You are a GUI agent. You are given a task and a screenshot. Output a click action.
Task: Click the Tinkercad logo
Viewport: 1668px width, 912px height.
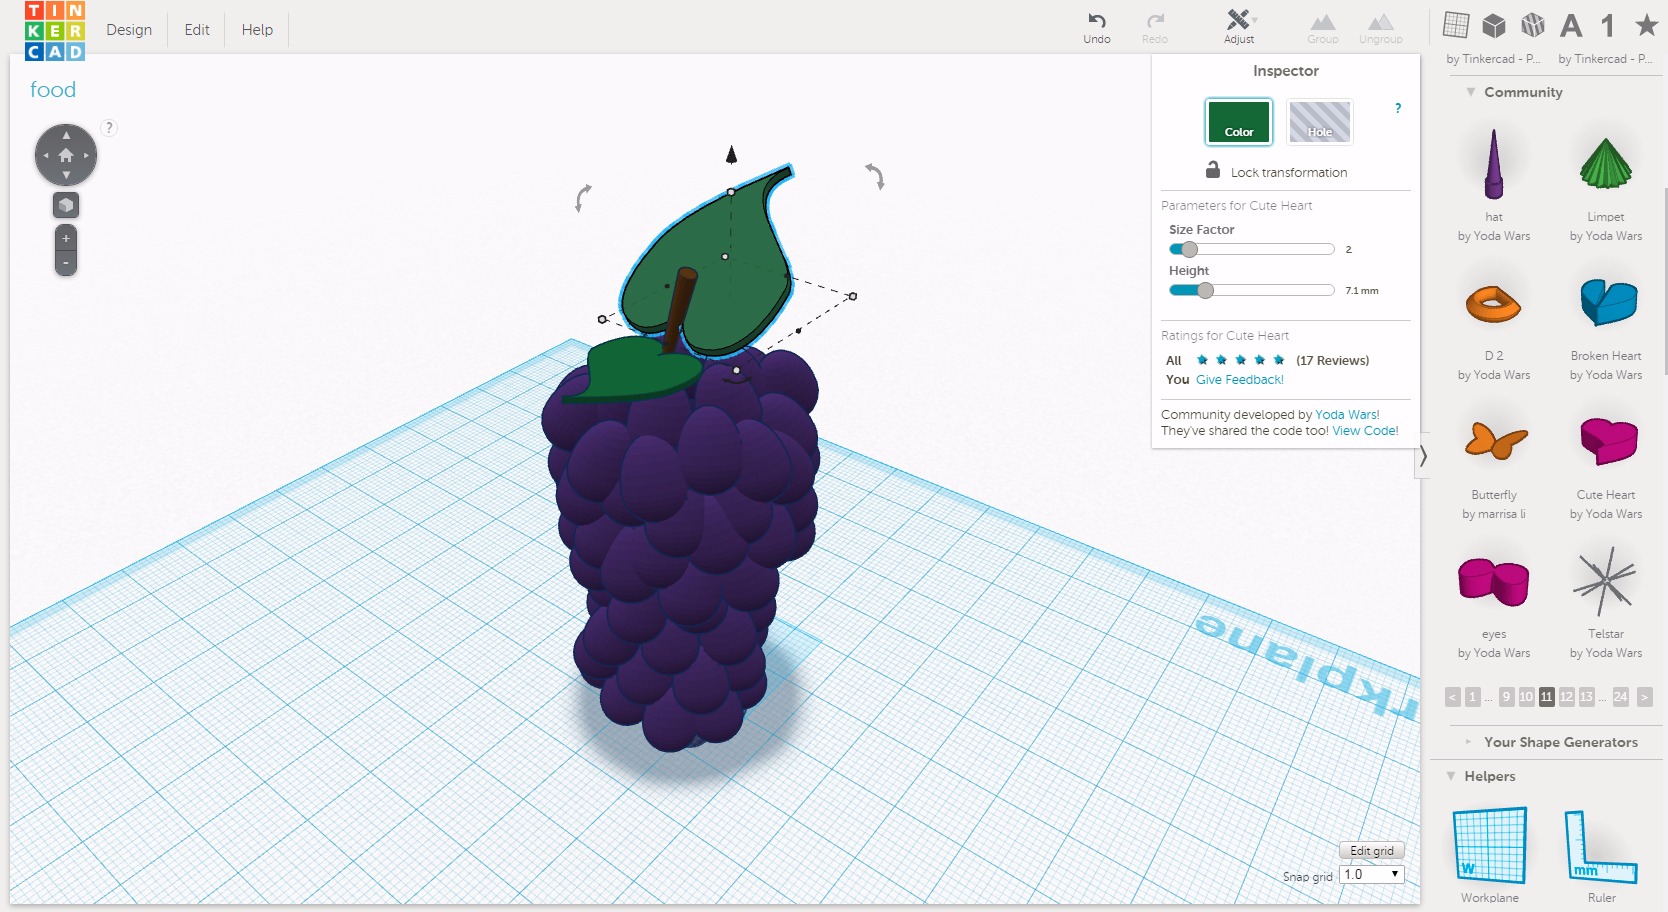tap(55, 31)
